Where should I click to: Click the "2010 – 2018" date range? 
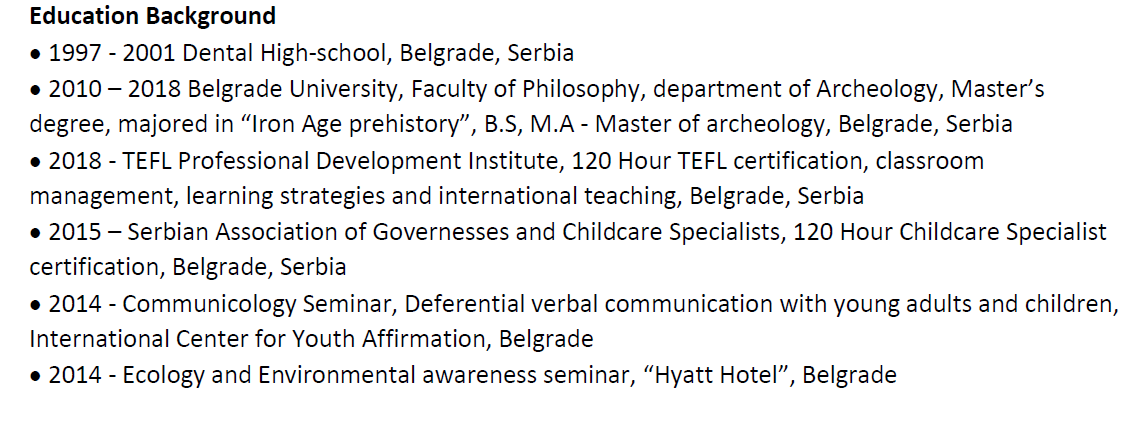coord(113,89)
